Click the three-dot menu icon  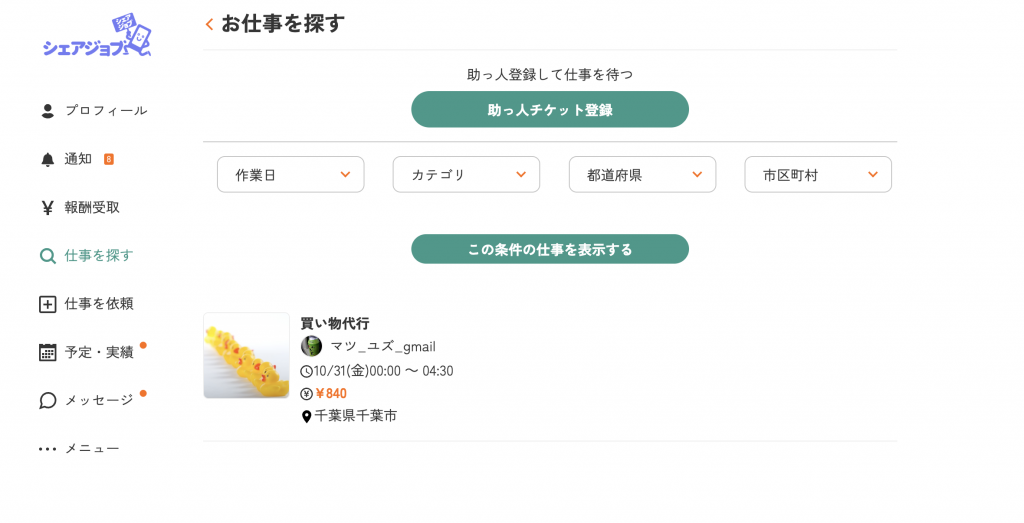(47, 449)
